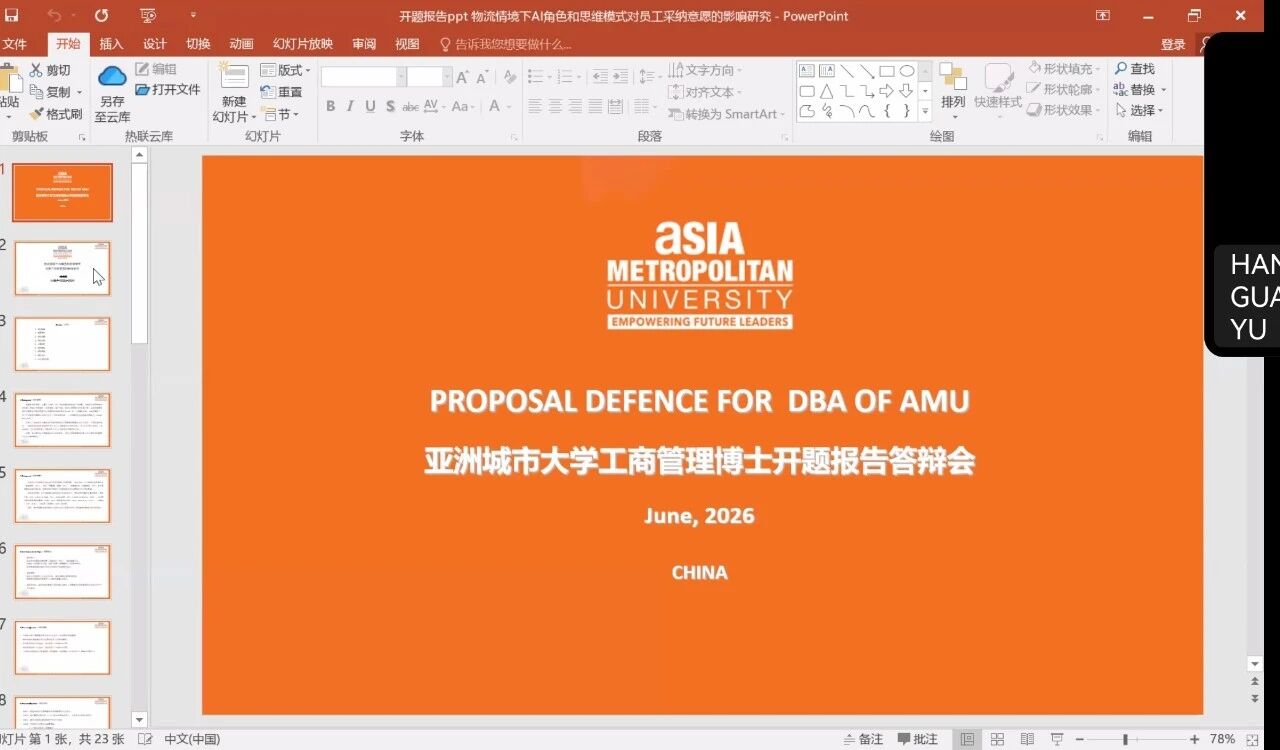Click the Start From Beginning slideshow icon

pyautogui.click(x=148, y=15)
